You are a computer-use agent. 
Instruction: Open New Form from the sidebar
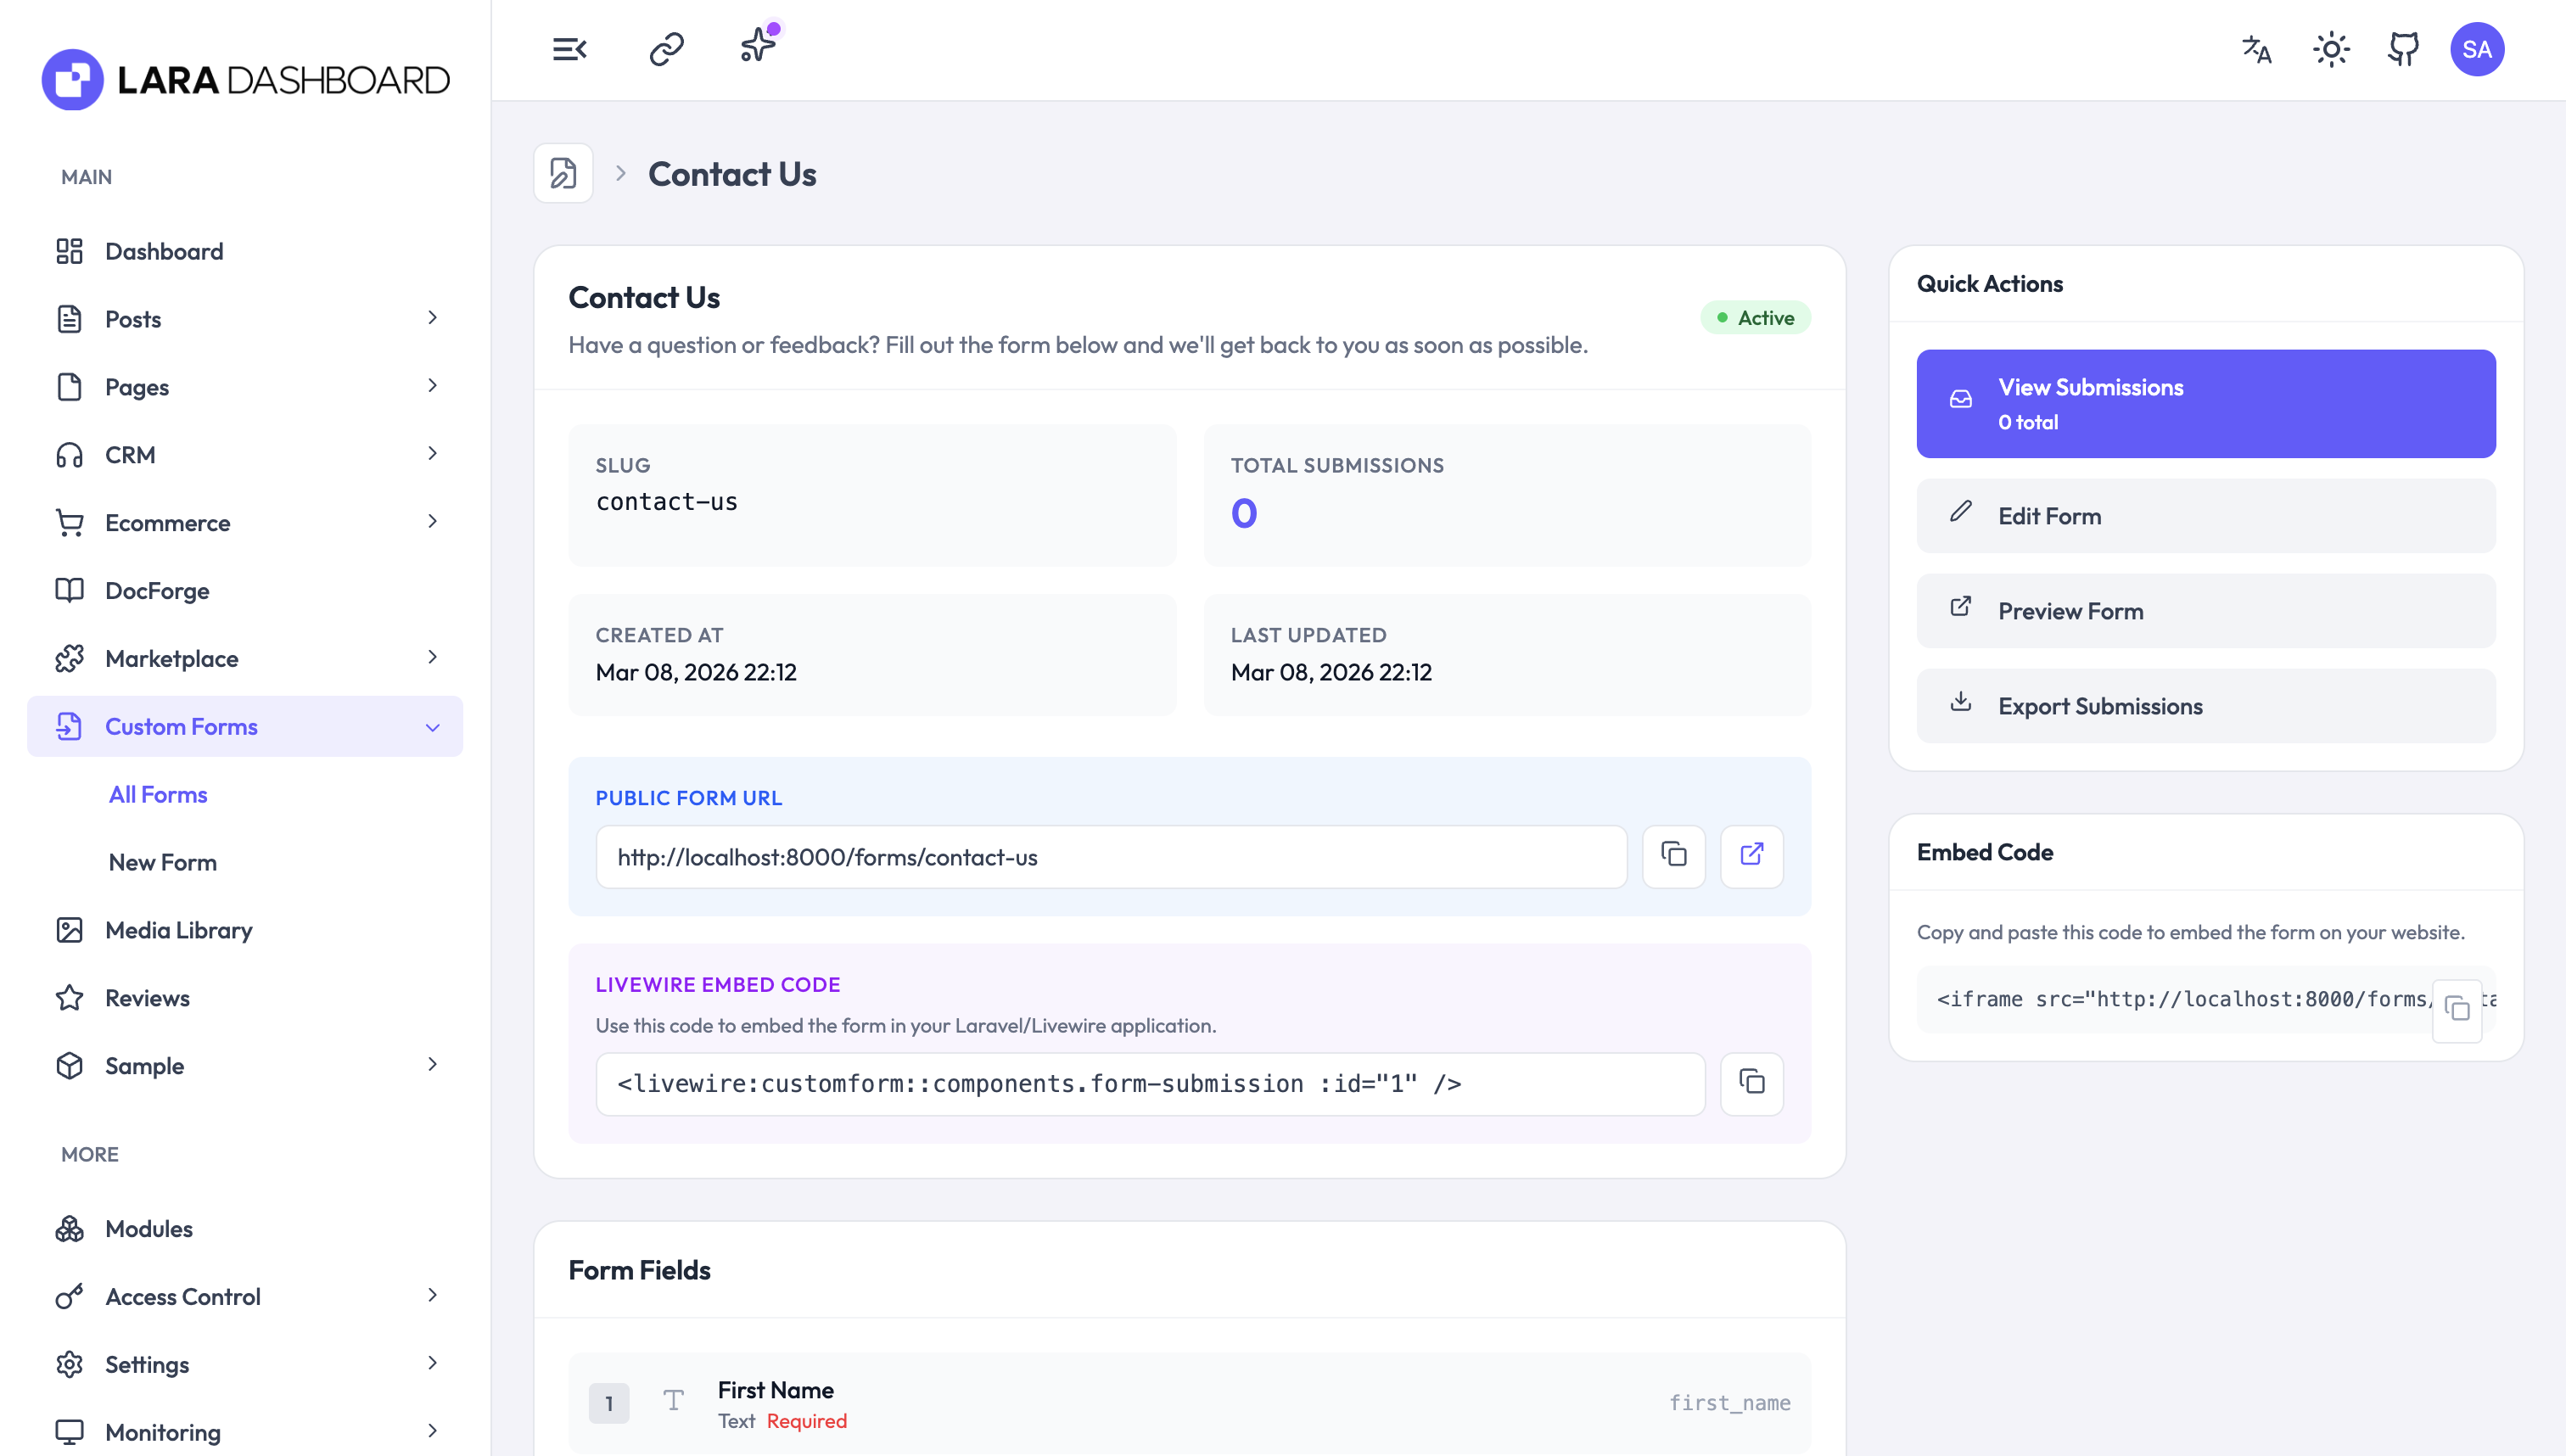point(163,861)
